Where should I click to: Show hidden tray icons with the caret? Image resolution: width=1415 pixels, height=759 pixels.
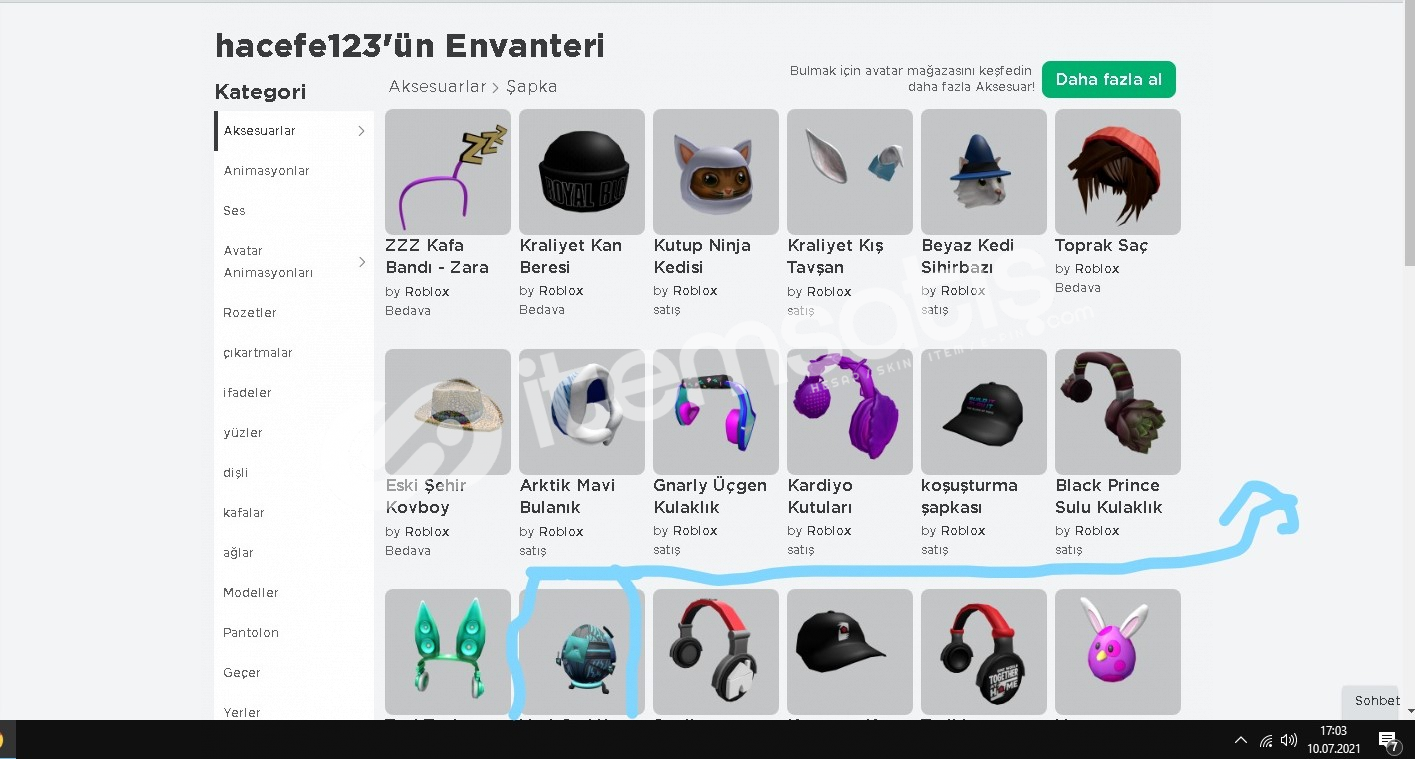coord(1241,741)
